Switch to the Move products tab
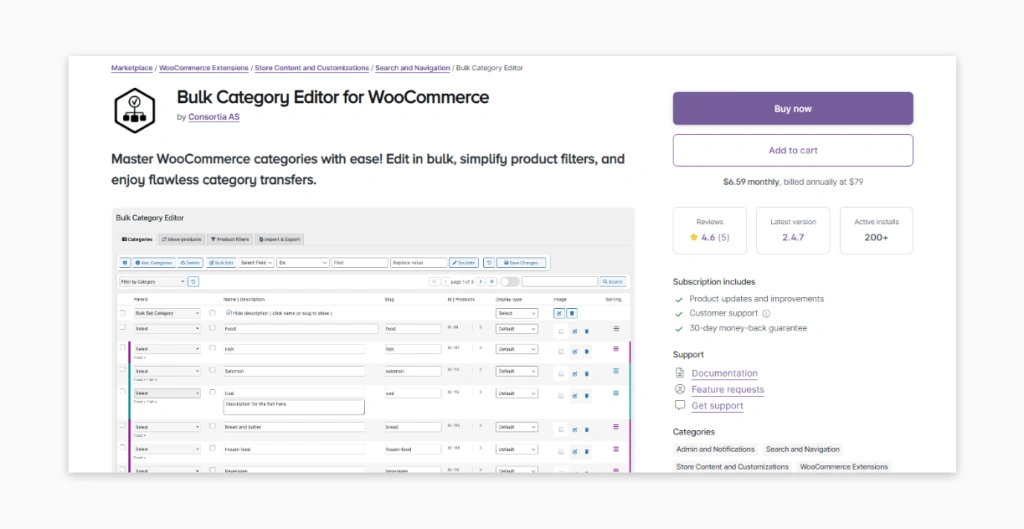 coord(182,240)
